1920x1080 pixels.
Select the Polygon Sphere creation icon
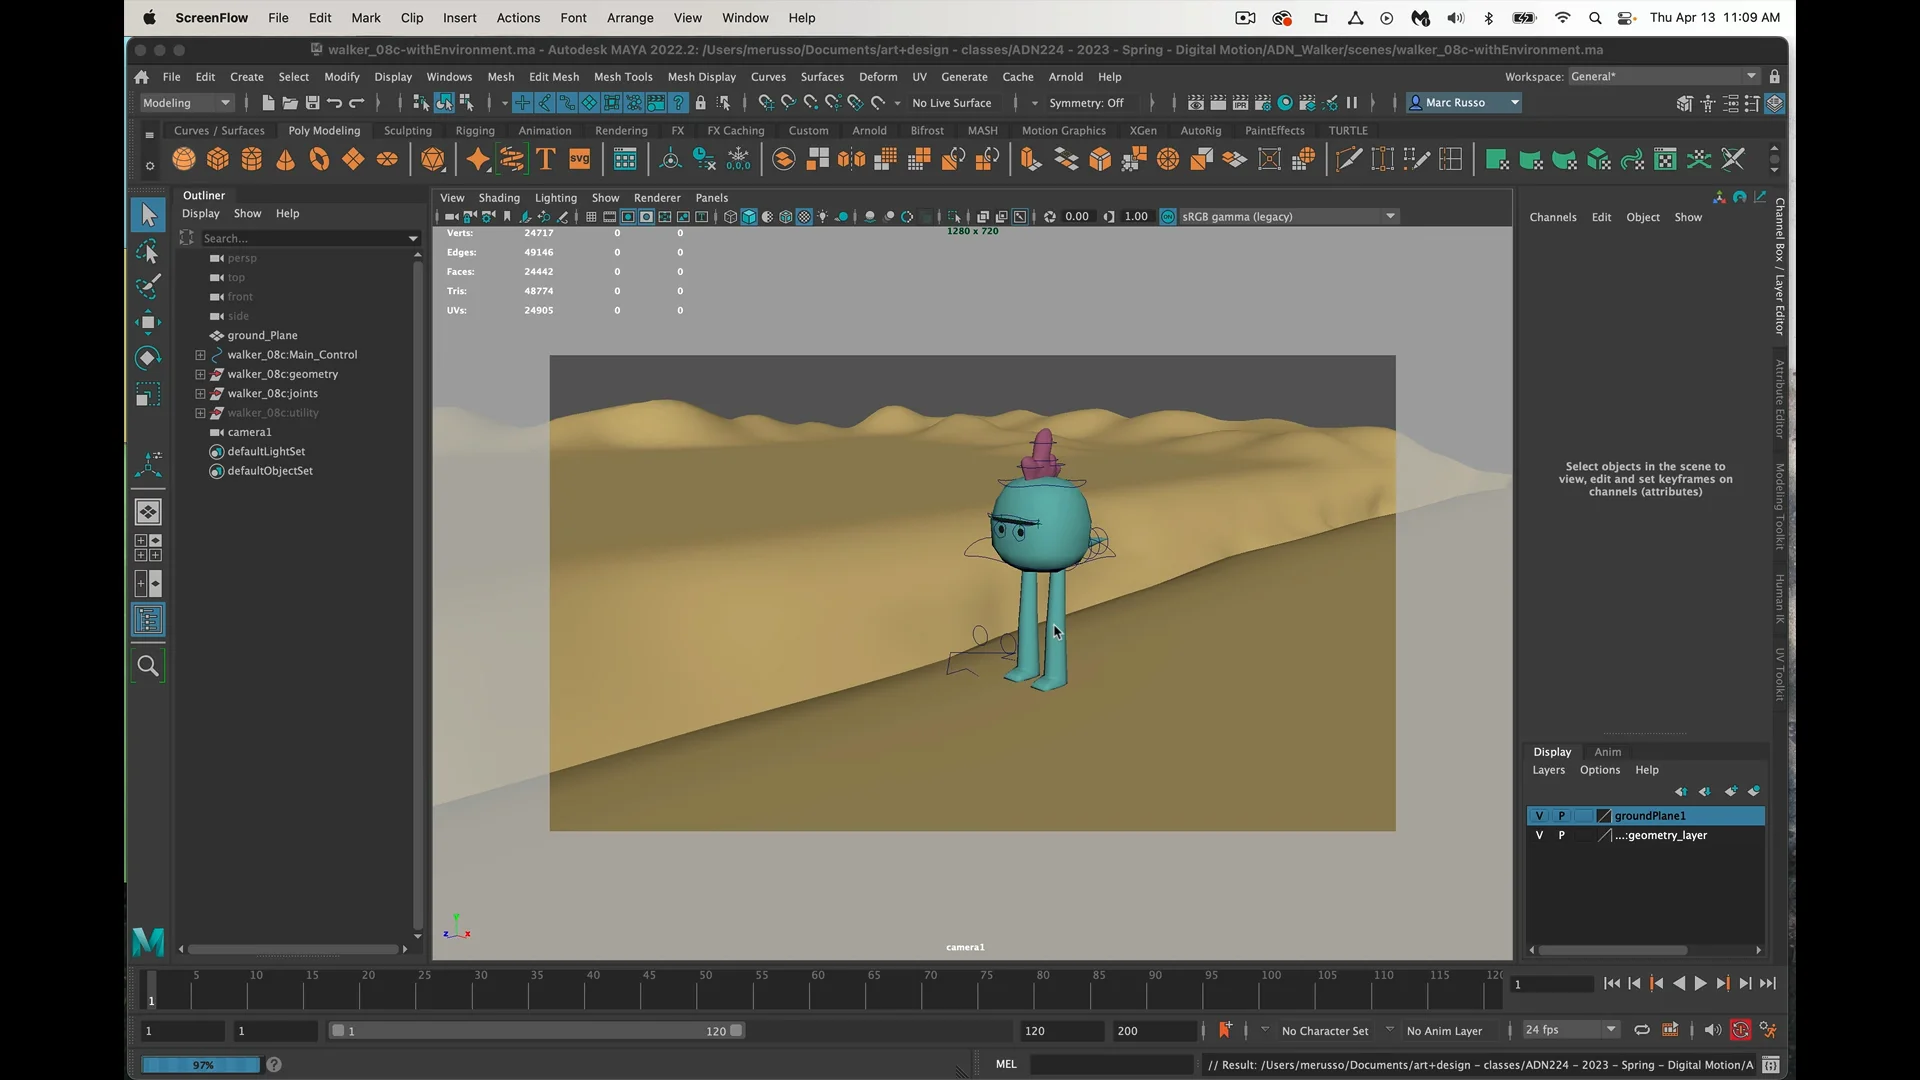pos(183,159)
